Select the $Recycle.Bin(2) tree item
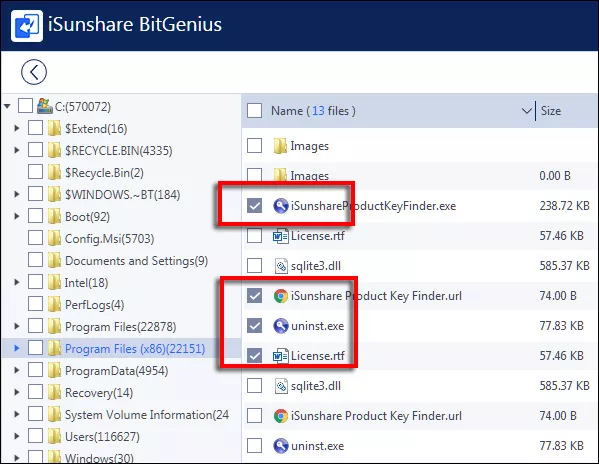This screenshot has height=464, width=599. [x=104, y=173]
